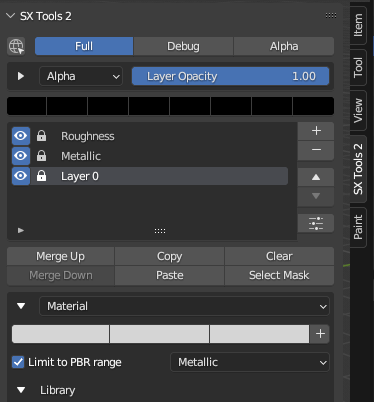Viewport: 374px width, 402px height.
Task: Toggle visibility of Layer 0
Action: (x=21, y=176)
